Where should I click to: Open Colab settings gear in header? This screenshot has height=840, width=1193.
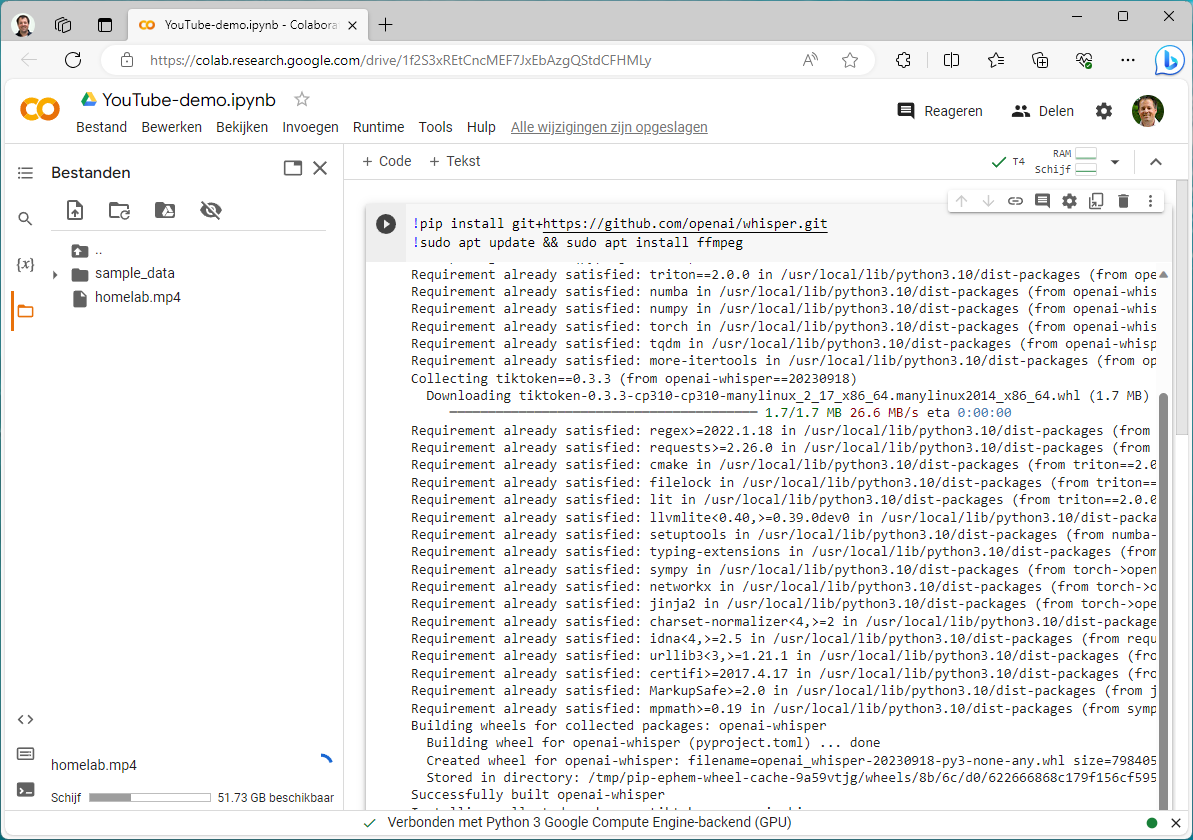click(1104, 111)
